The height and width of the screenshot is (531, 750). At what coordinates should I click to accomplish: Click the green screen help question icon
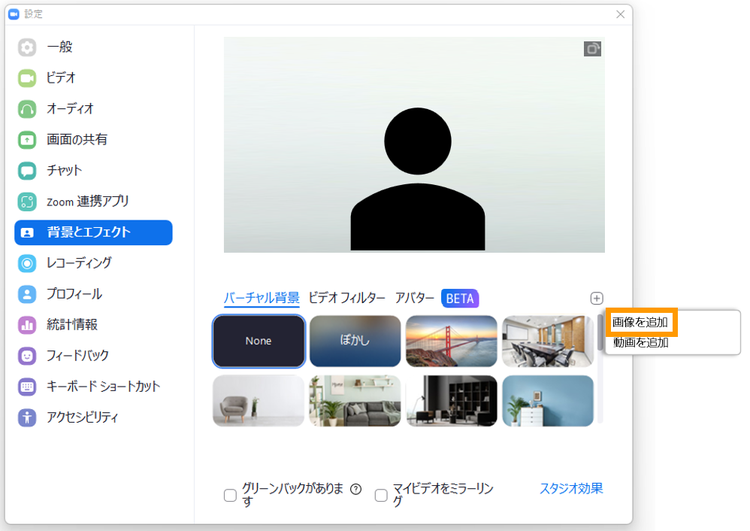(x=356, y=489)
